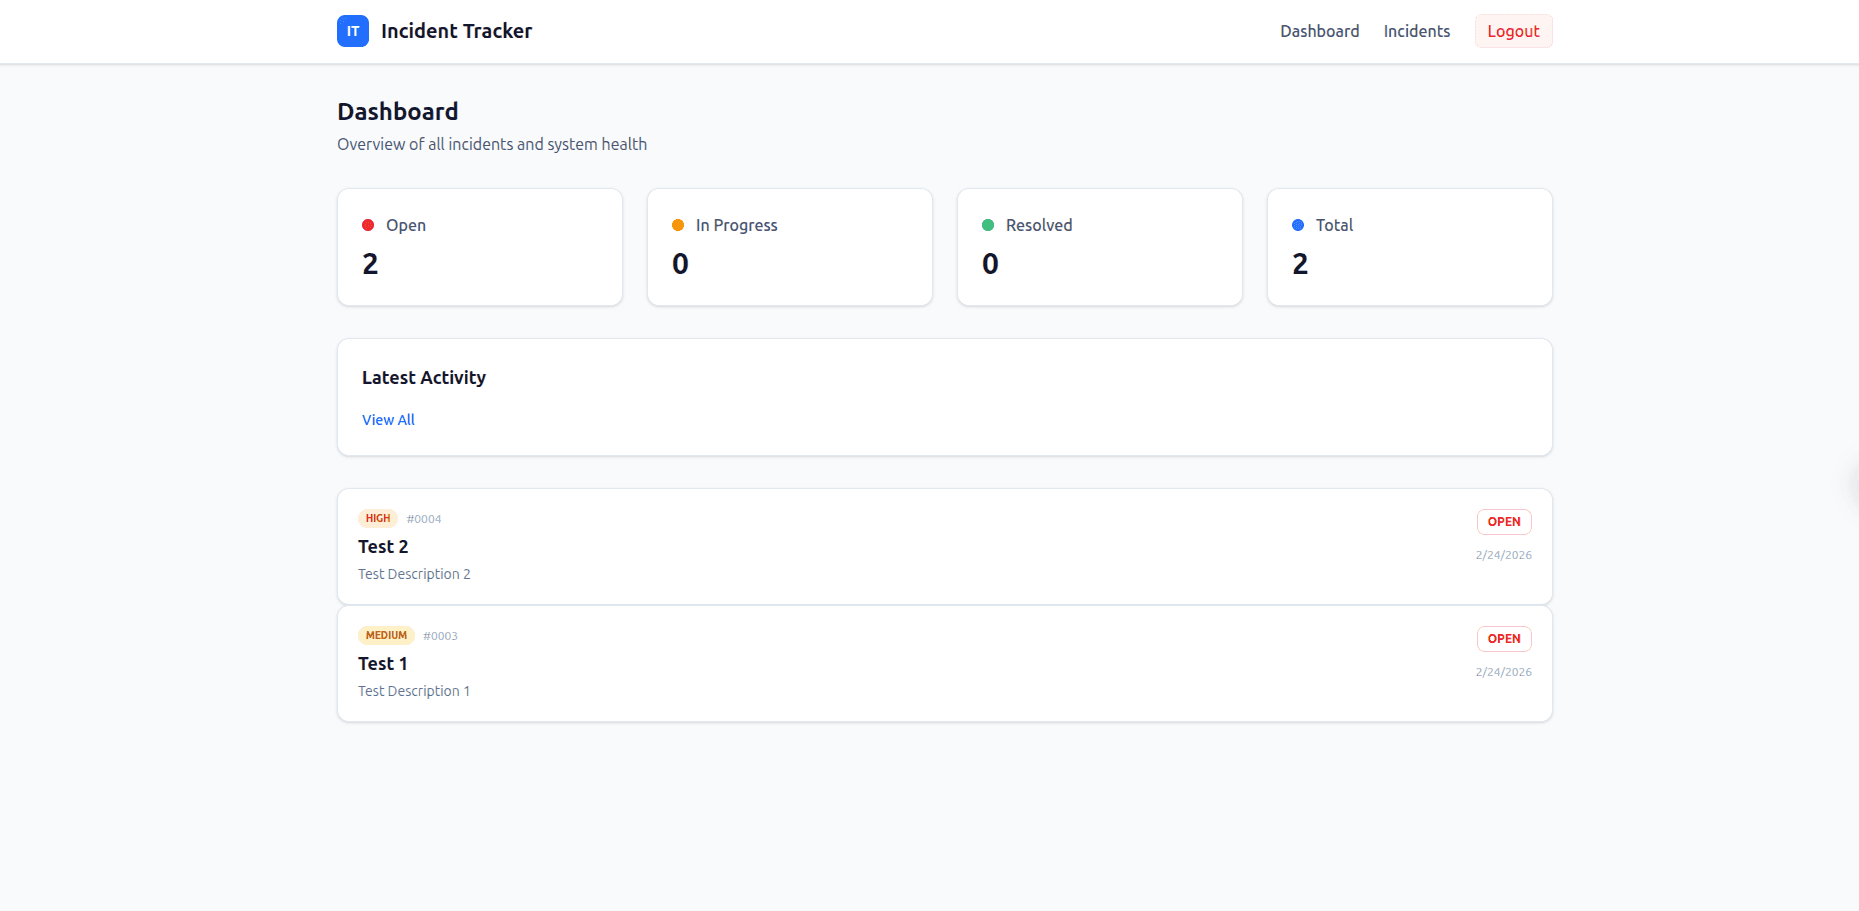1859x911 pixels.
Task: Click the orange In Progress status dot
Action: tap(678, 224)
